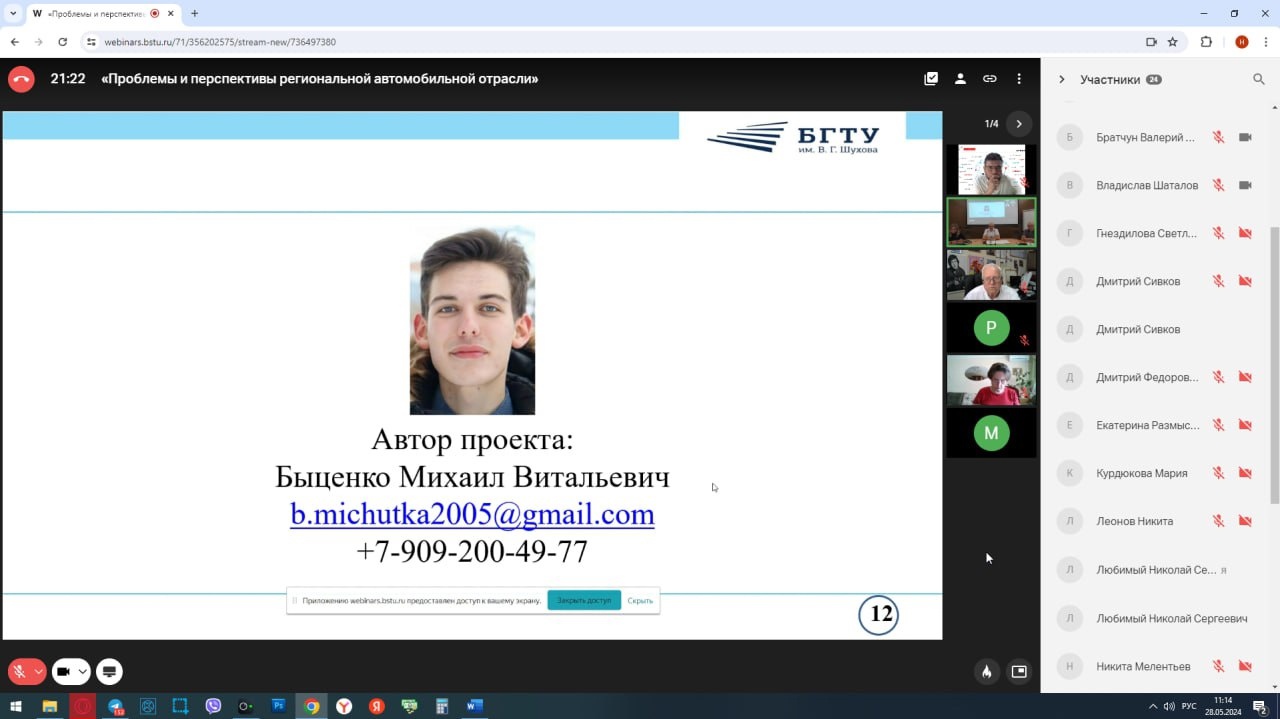Toggle microphone for Гнездилова Светлана
The image size is (1280, 719).
pyautogui.click(x=1218, y=233)
